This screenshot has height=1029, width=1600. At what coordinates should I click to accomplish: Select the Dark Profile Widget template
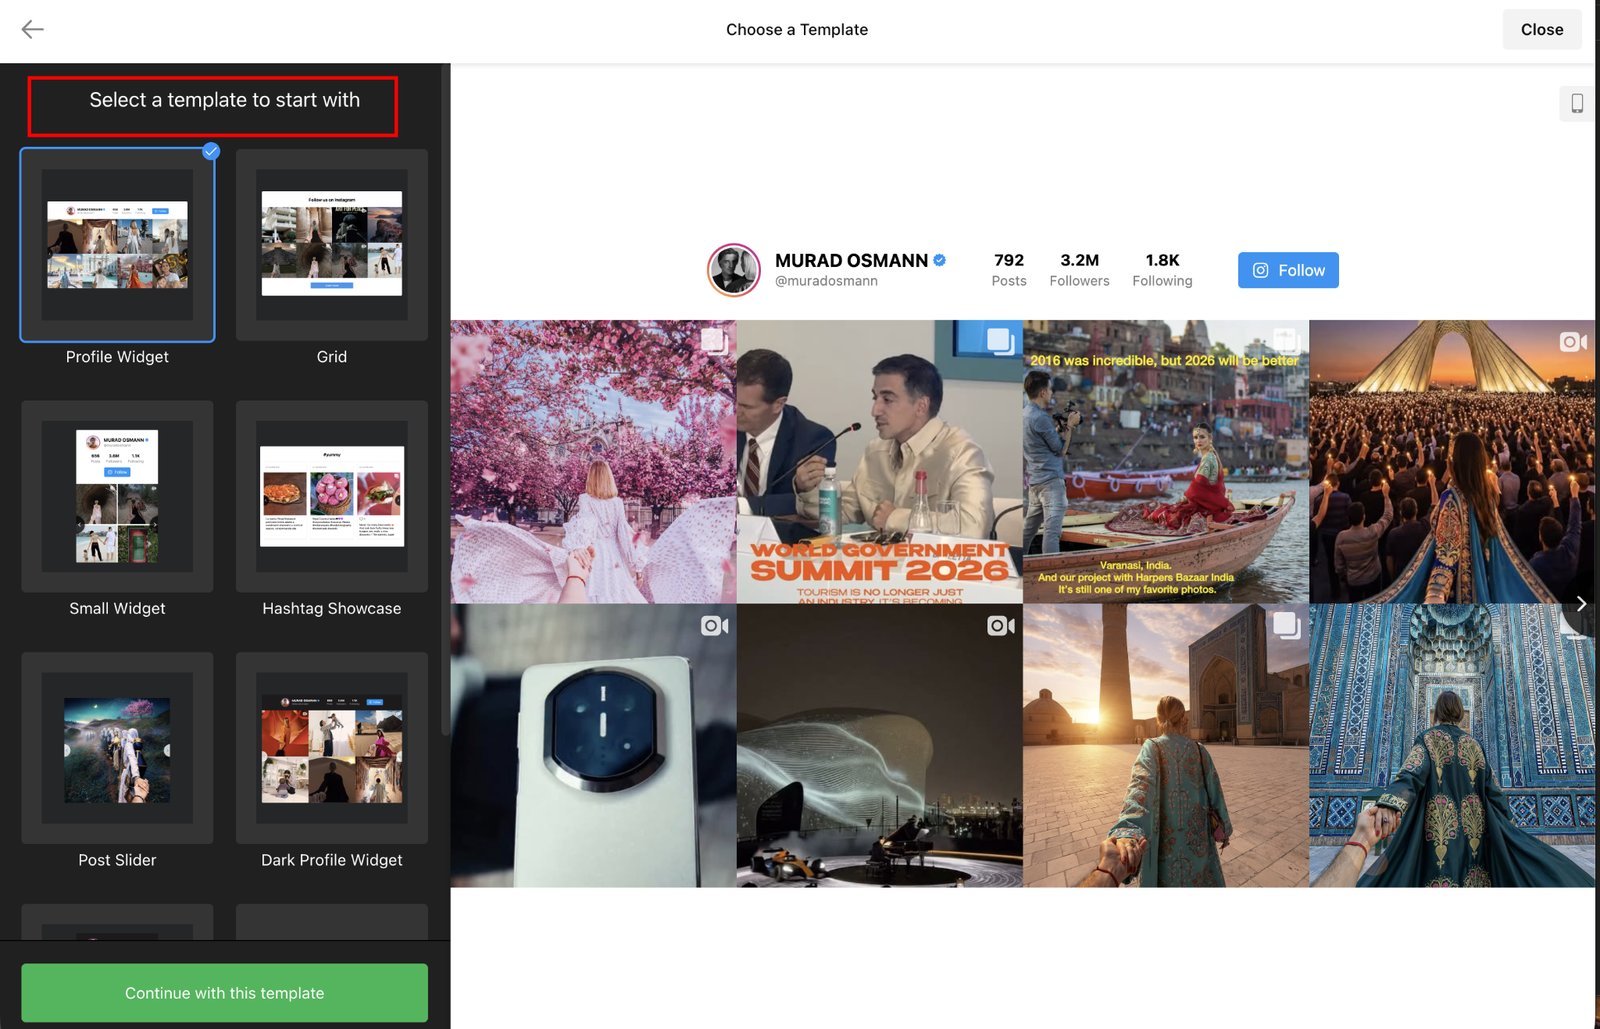(x=332, y=748)
